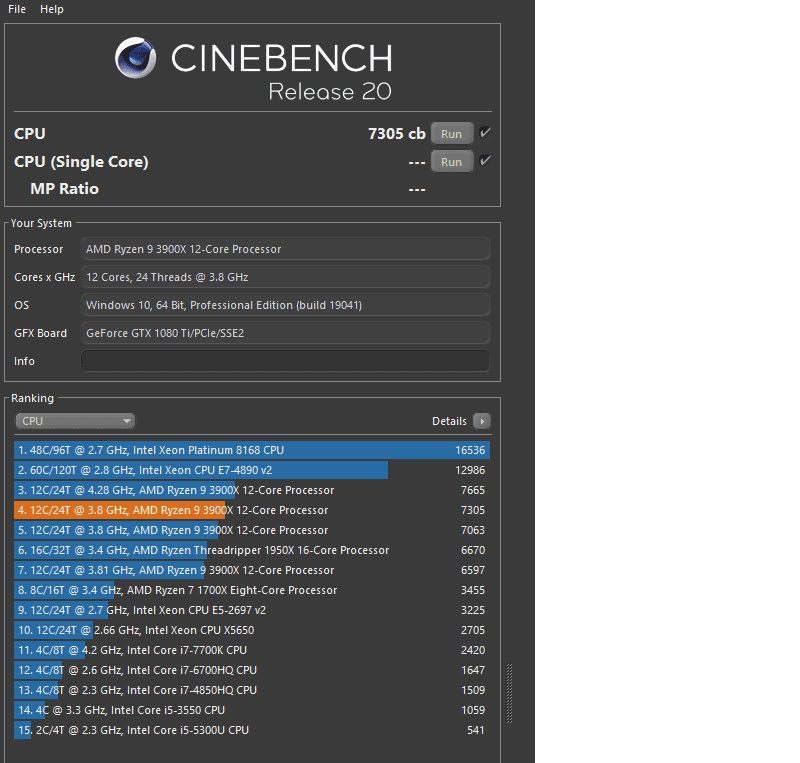800x763 pixels.
Task: Click the GFX Board field GeForce GTX 1080 Ti
Action: pyautogui.click(x=285, y=333)
